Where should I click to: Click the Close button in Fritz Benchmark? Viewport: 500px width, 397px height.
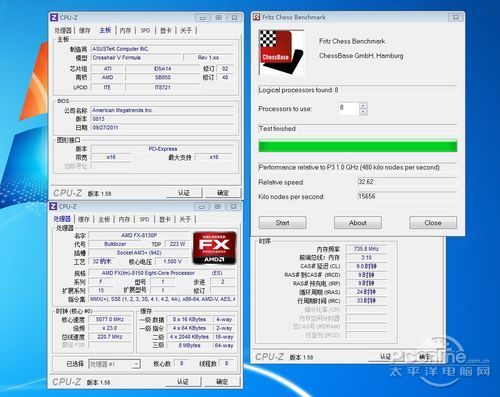coord(433,223)
